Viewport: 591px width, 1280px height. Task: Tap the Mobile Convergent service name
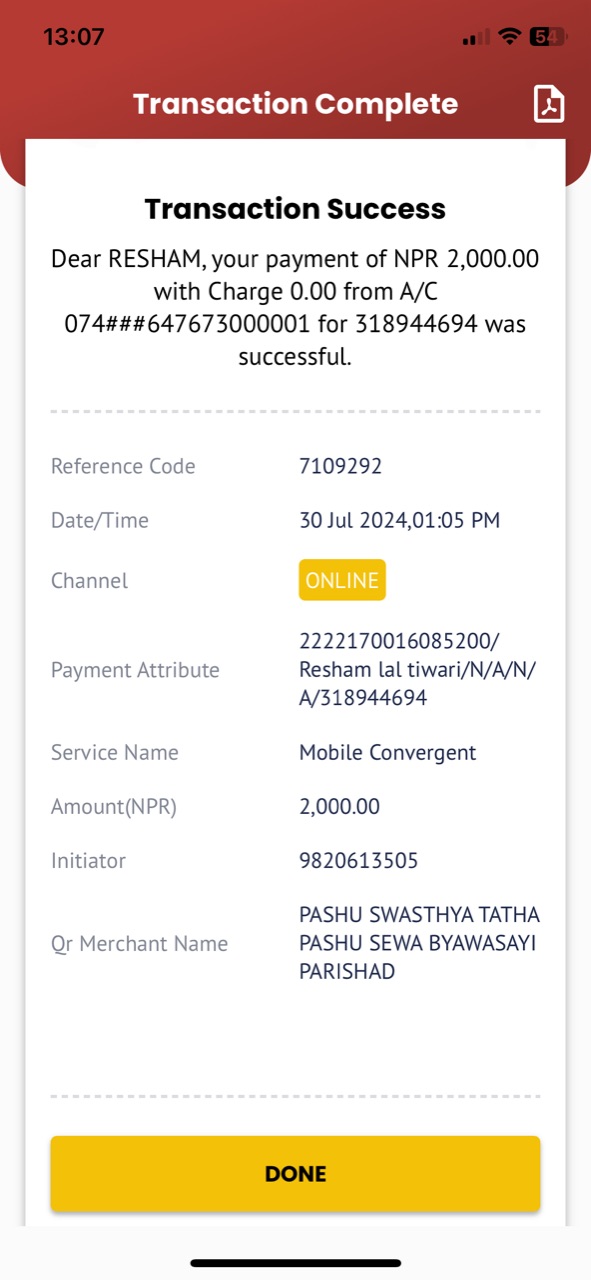388,753
